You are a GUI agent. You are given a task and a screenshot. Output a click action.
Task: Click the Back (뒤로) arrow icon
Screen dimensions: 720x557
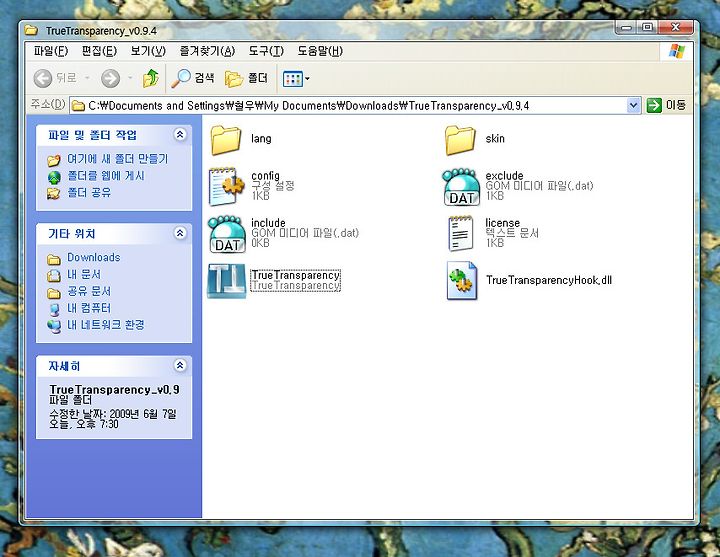pyautogui.click(x=43, y=79)
